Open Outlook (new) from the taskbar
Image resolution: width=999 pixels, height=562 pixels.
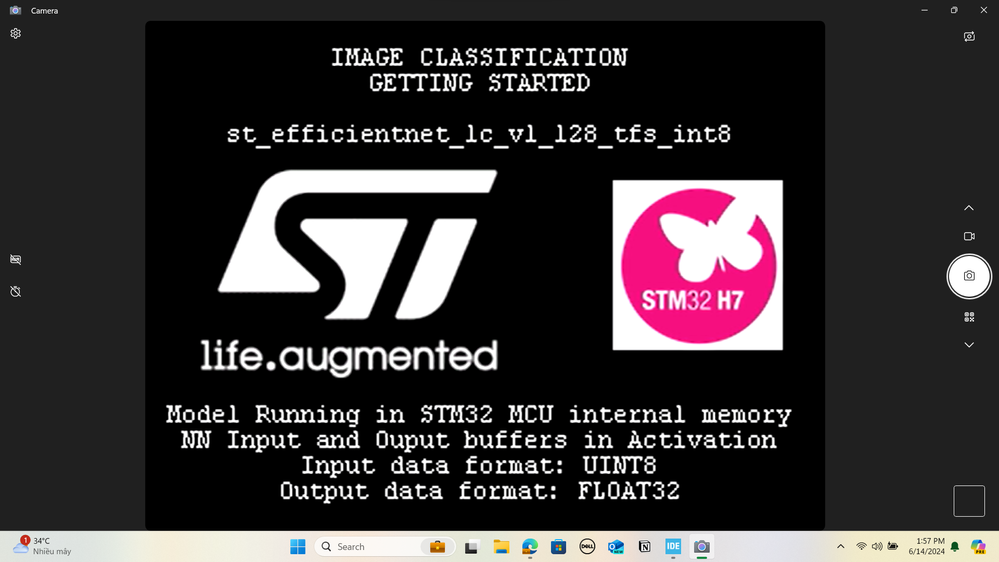tap(616, 547)
